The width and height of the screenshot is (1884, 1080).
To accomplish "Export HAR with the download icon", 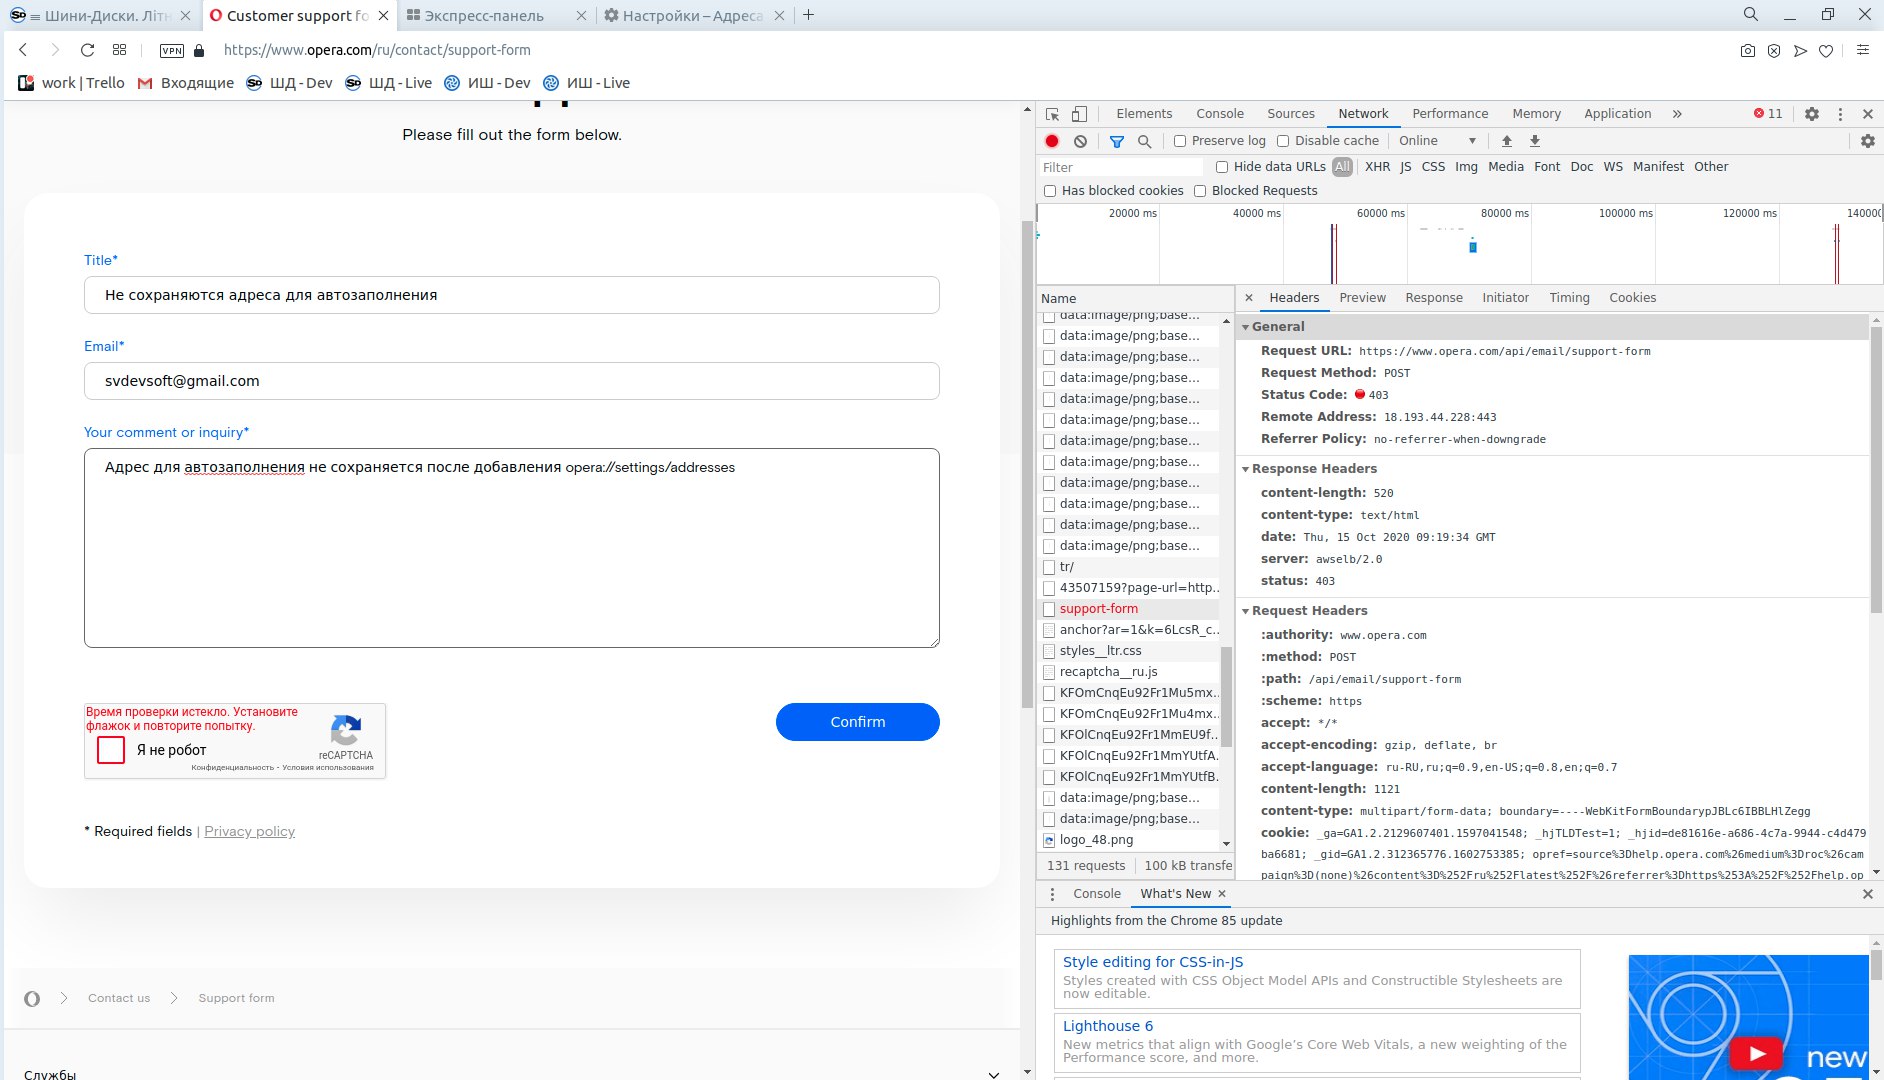I will tap(1535, 141).
